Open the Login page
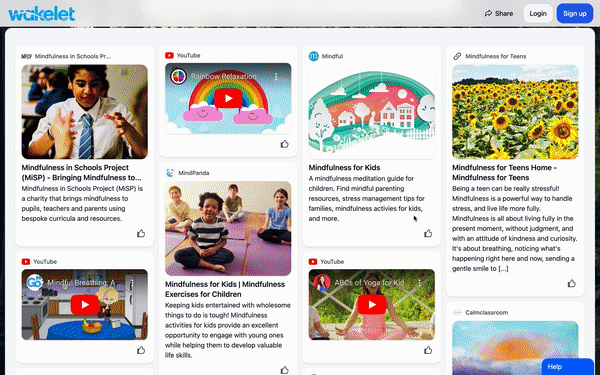Viewport: 600px width, 375px height. coord(538,13)
